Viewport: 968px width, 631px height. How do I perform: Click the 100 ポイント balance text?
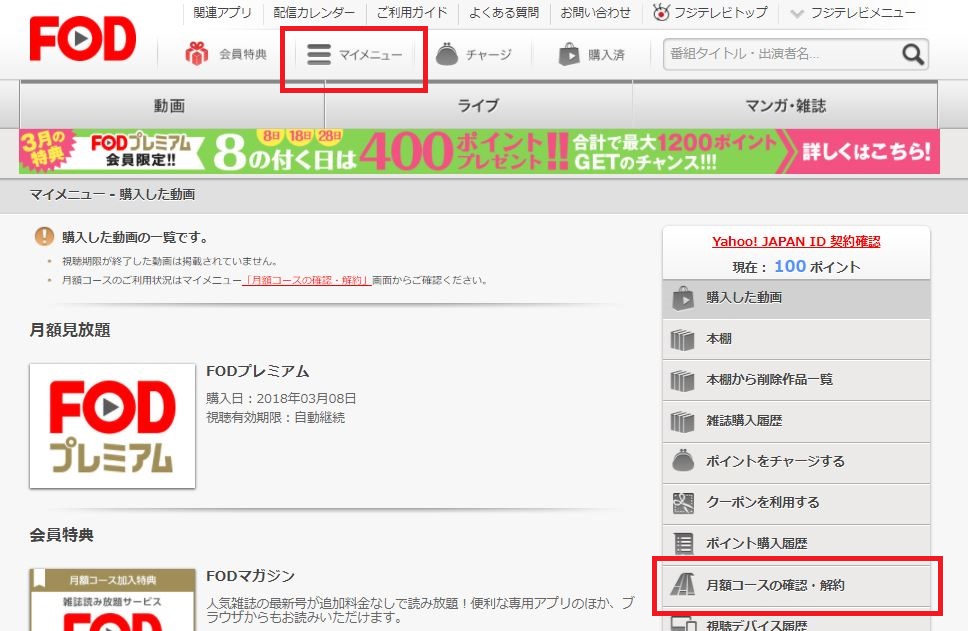pyautogui.click(x=817, y=267)
